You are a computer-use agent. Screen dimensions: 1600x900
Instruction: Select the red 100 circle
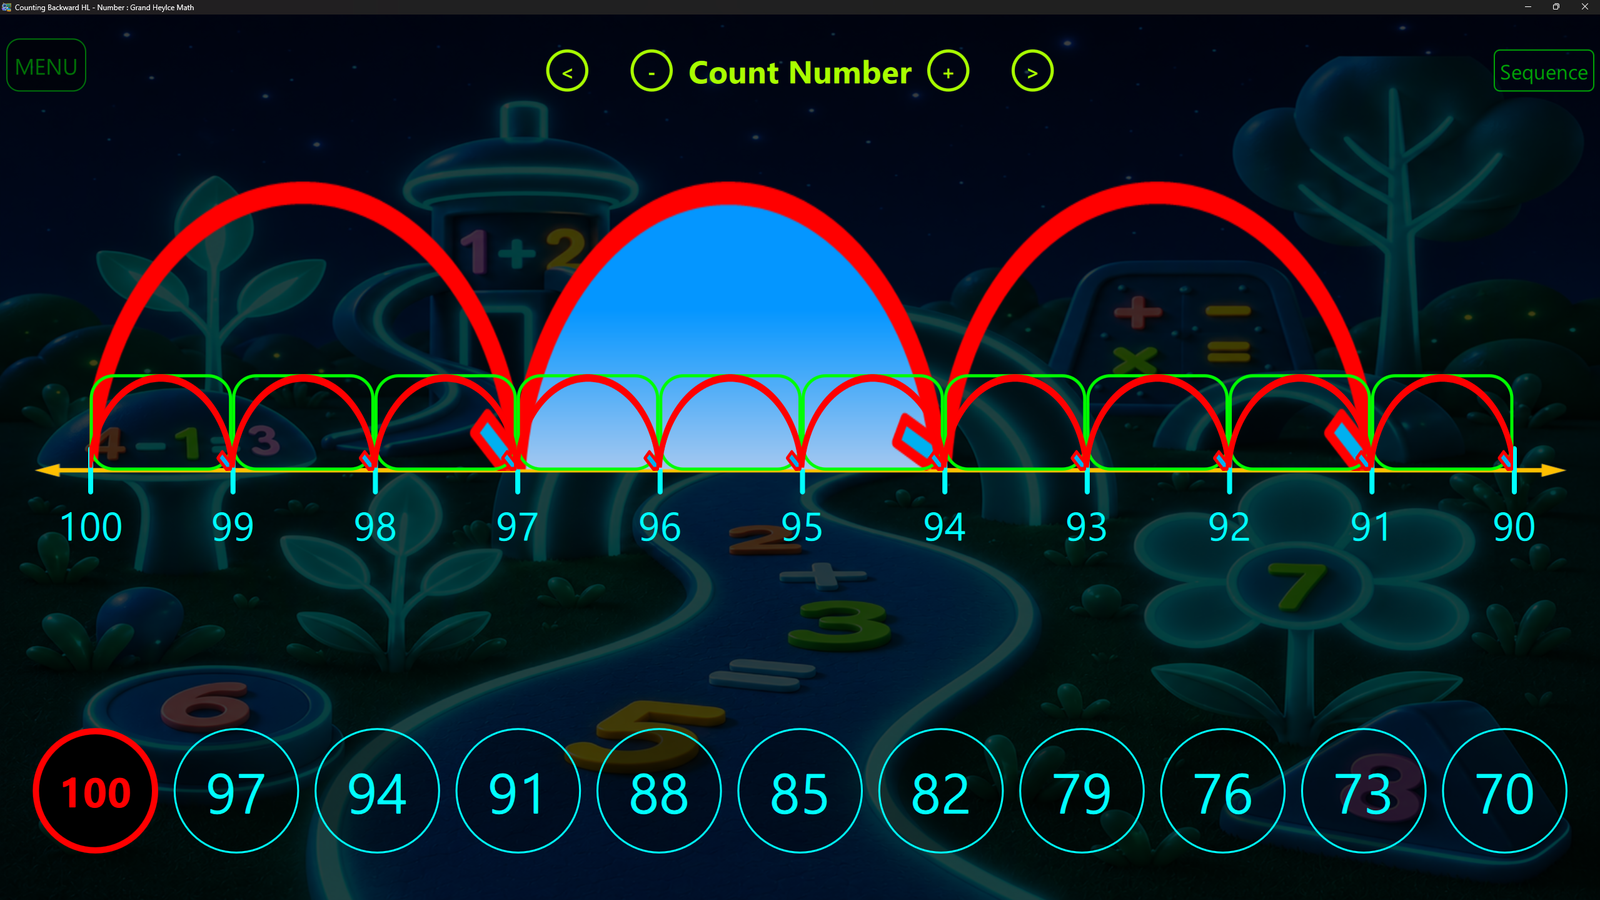point(96,791)
